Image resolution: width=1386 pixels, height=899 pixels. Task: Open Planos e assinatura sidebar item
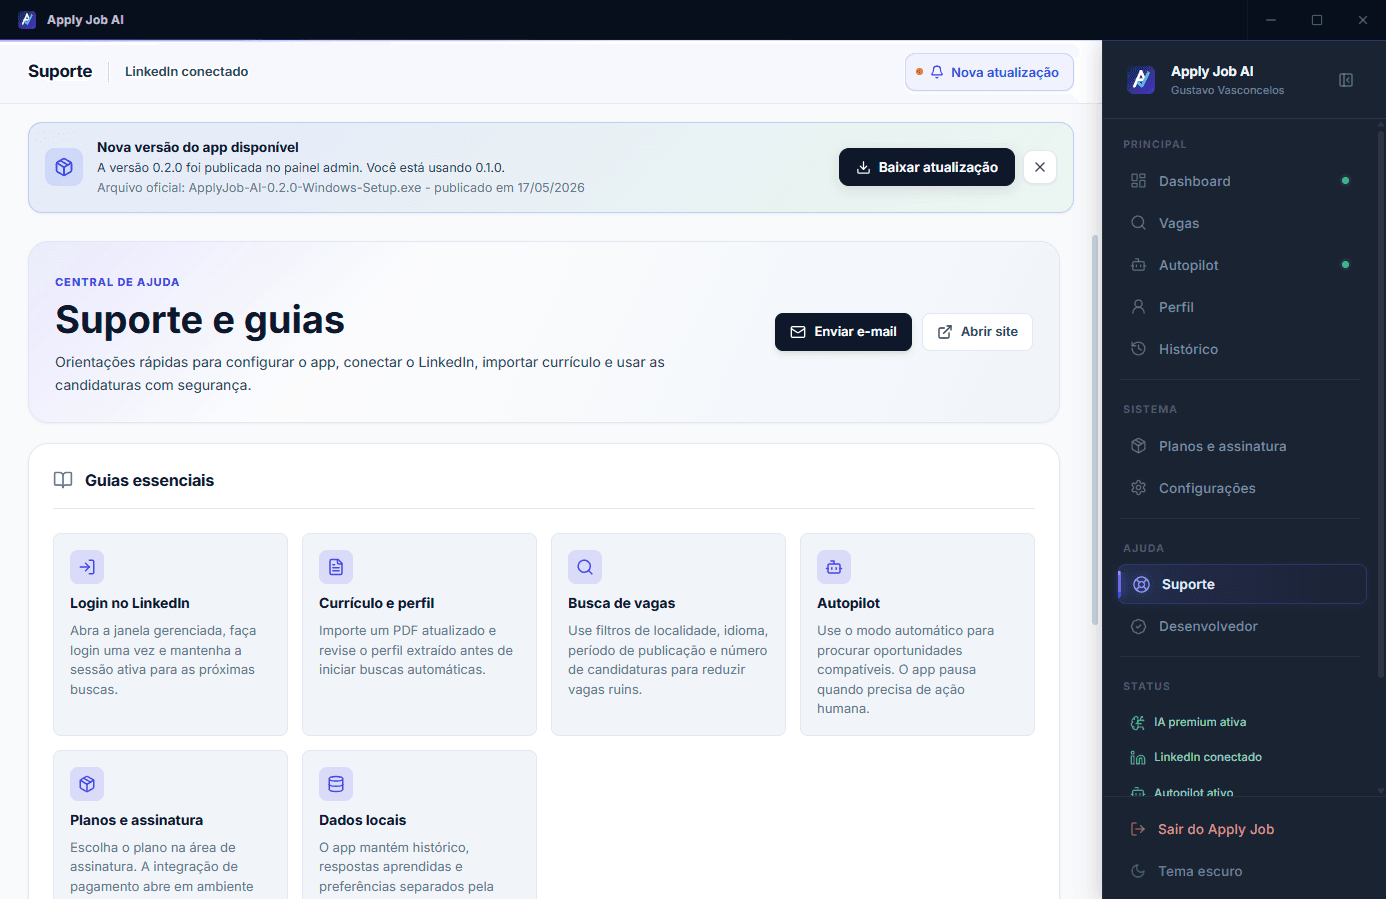pos(1241,446)
